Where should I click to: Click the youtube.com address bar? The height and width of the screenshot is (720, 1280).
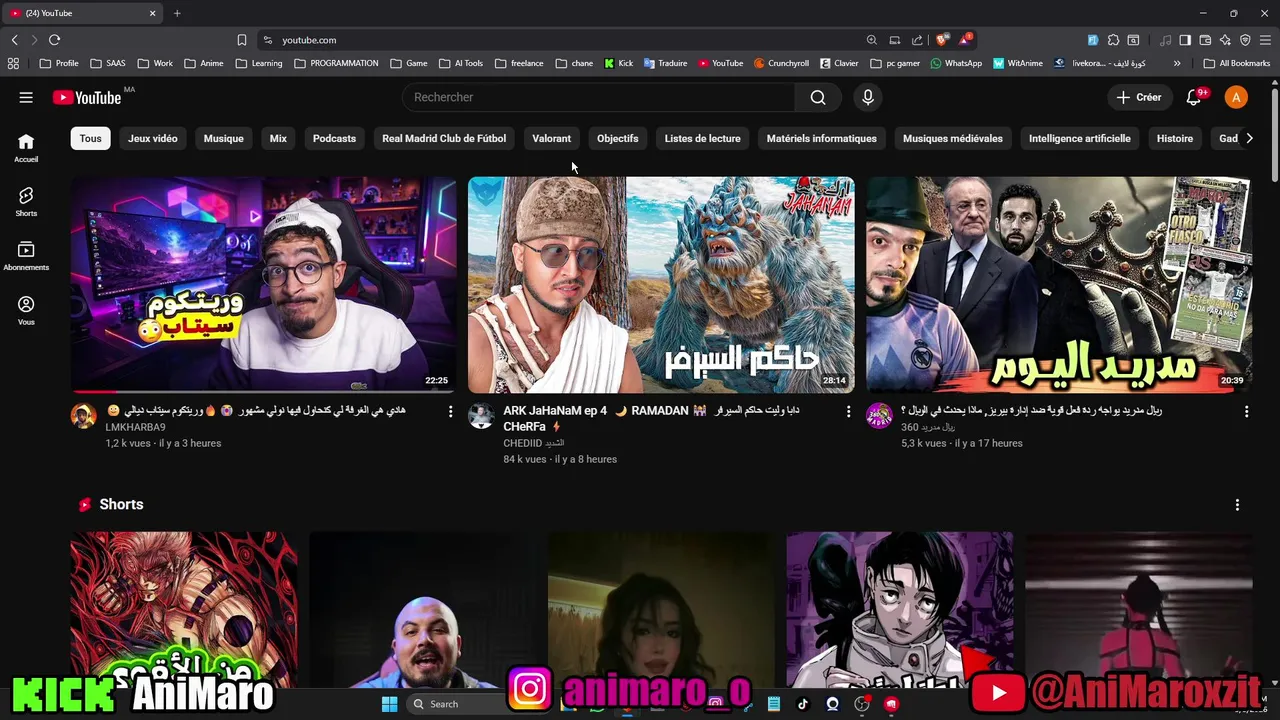coord(560,40)
